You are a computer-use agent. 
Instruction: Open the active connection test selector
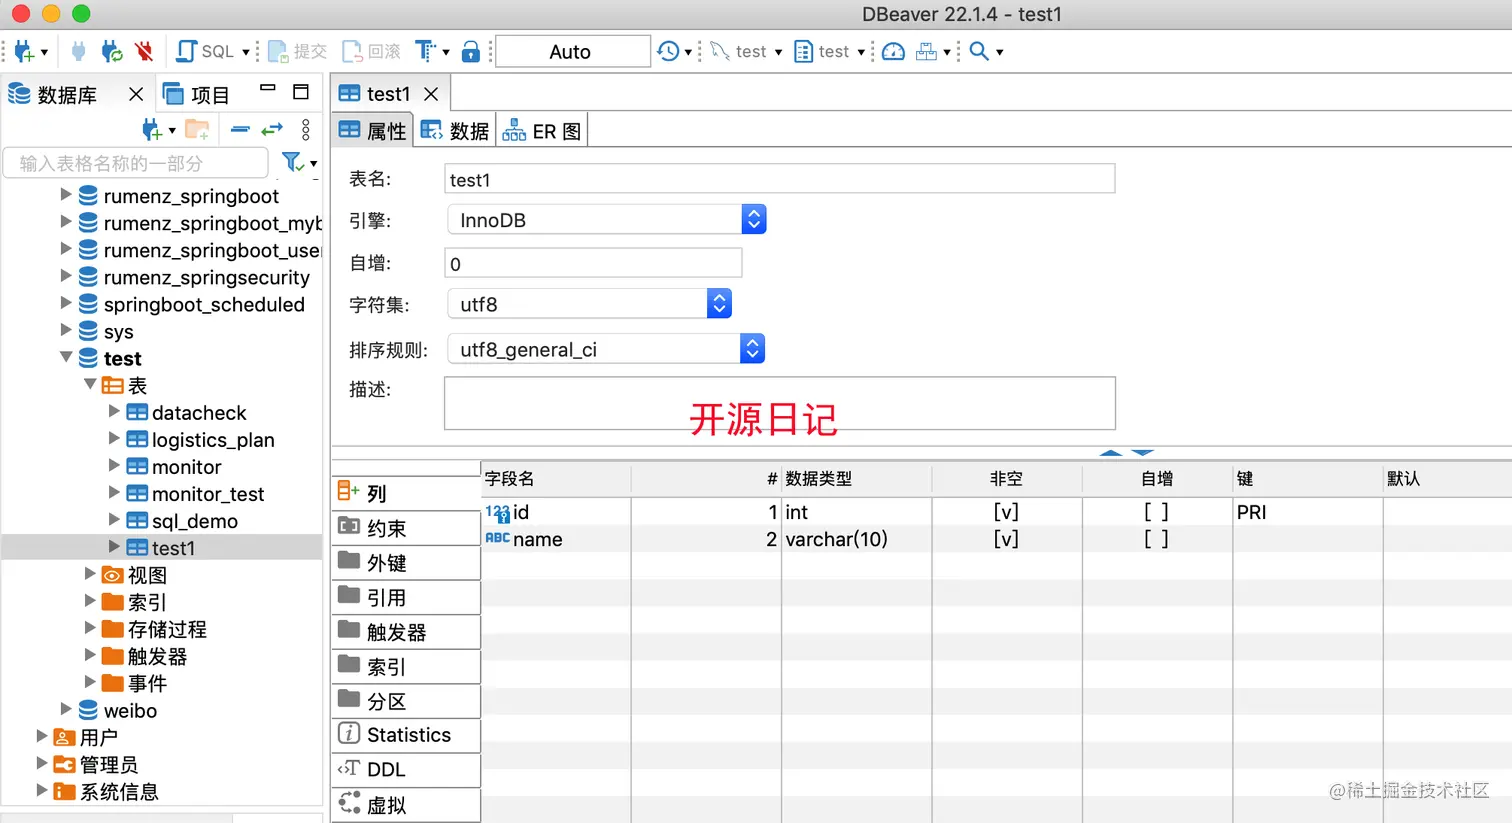(x=746, y=51)
